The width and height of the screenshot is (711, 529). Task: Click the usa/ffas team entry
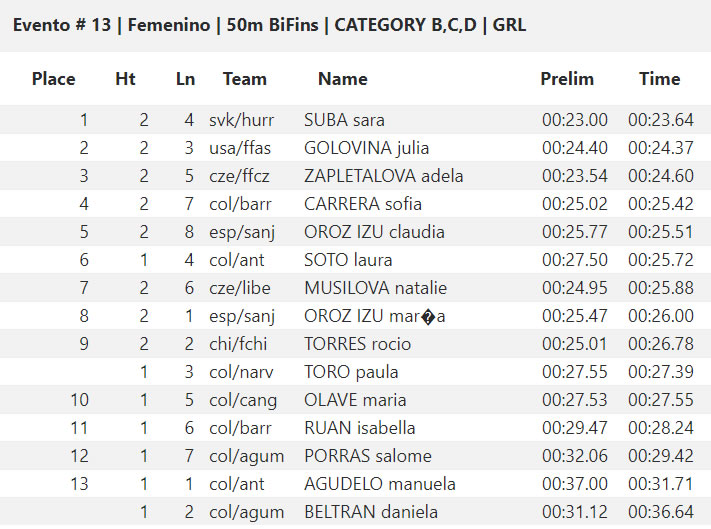coord(240,148)
